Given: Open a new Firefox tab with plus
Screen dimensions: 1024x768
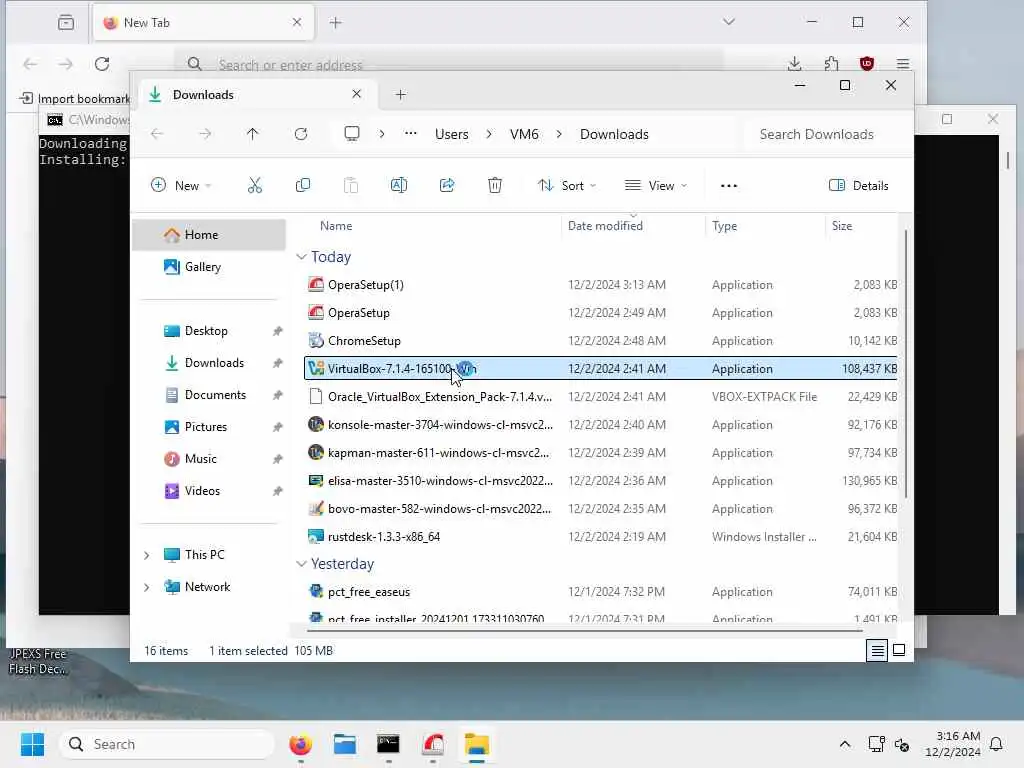Looking at the screenshot, I should pyautogui.click(x=336, y=23).
